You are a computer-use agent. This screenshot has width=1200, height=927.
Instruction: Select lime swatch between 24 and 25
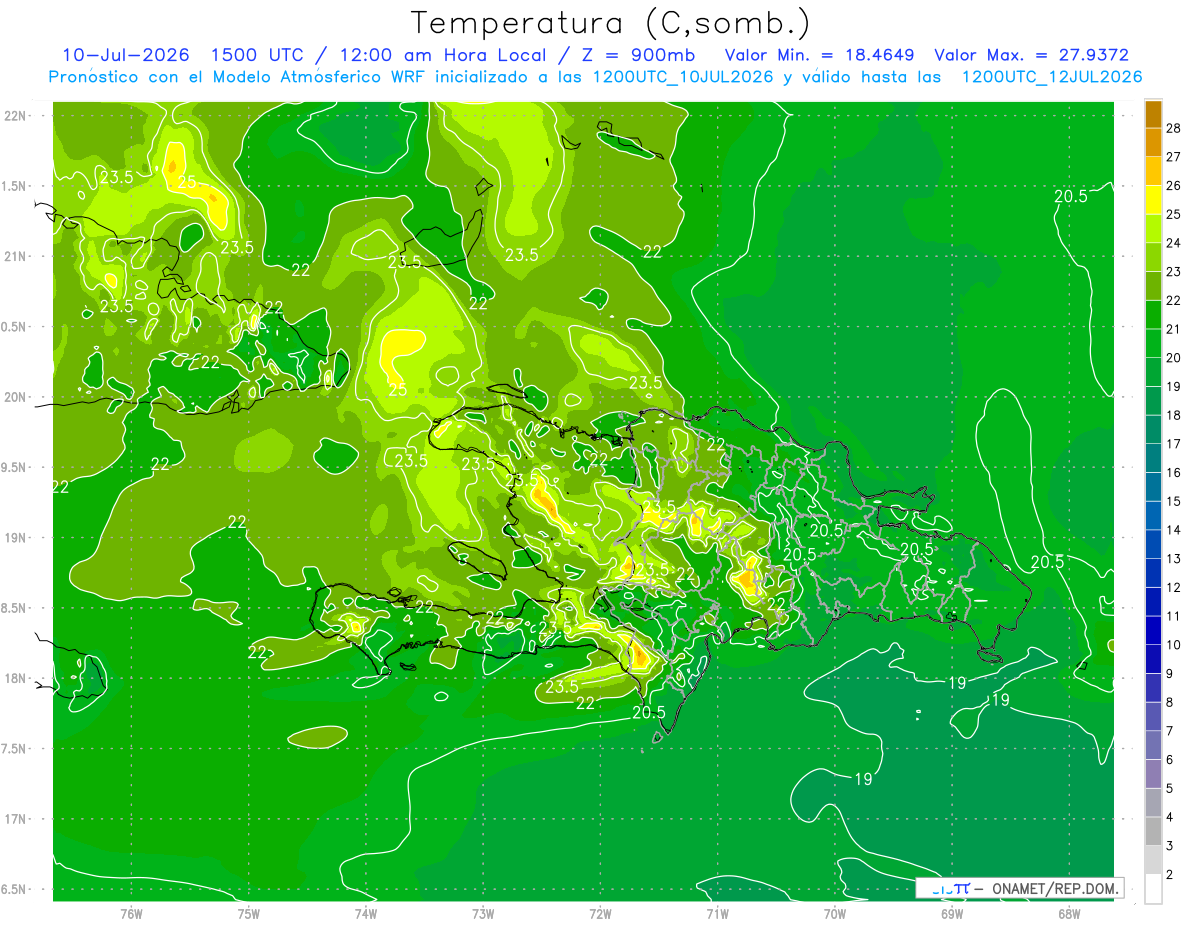pyautogui.click(x=1153, y=229)
